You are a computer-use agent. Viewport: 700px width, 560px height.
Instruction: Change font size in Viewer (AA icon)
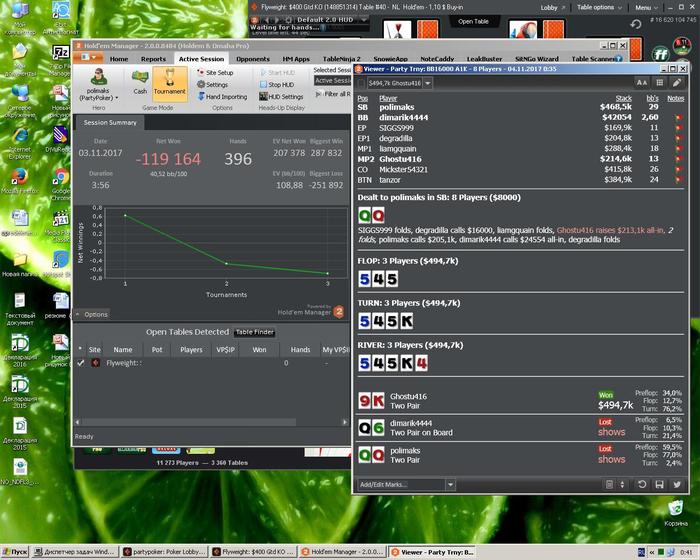[x=642, y=83]
